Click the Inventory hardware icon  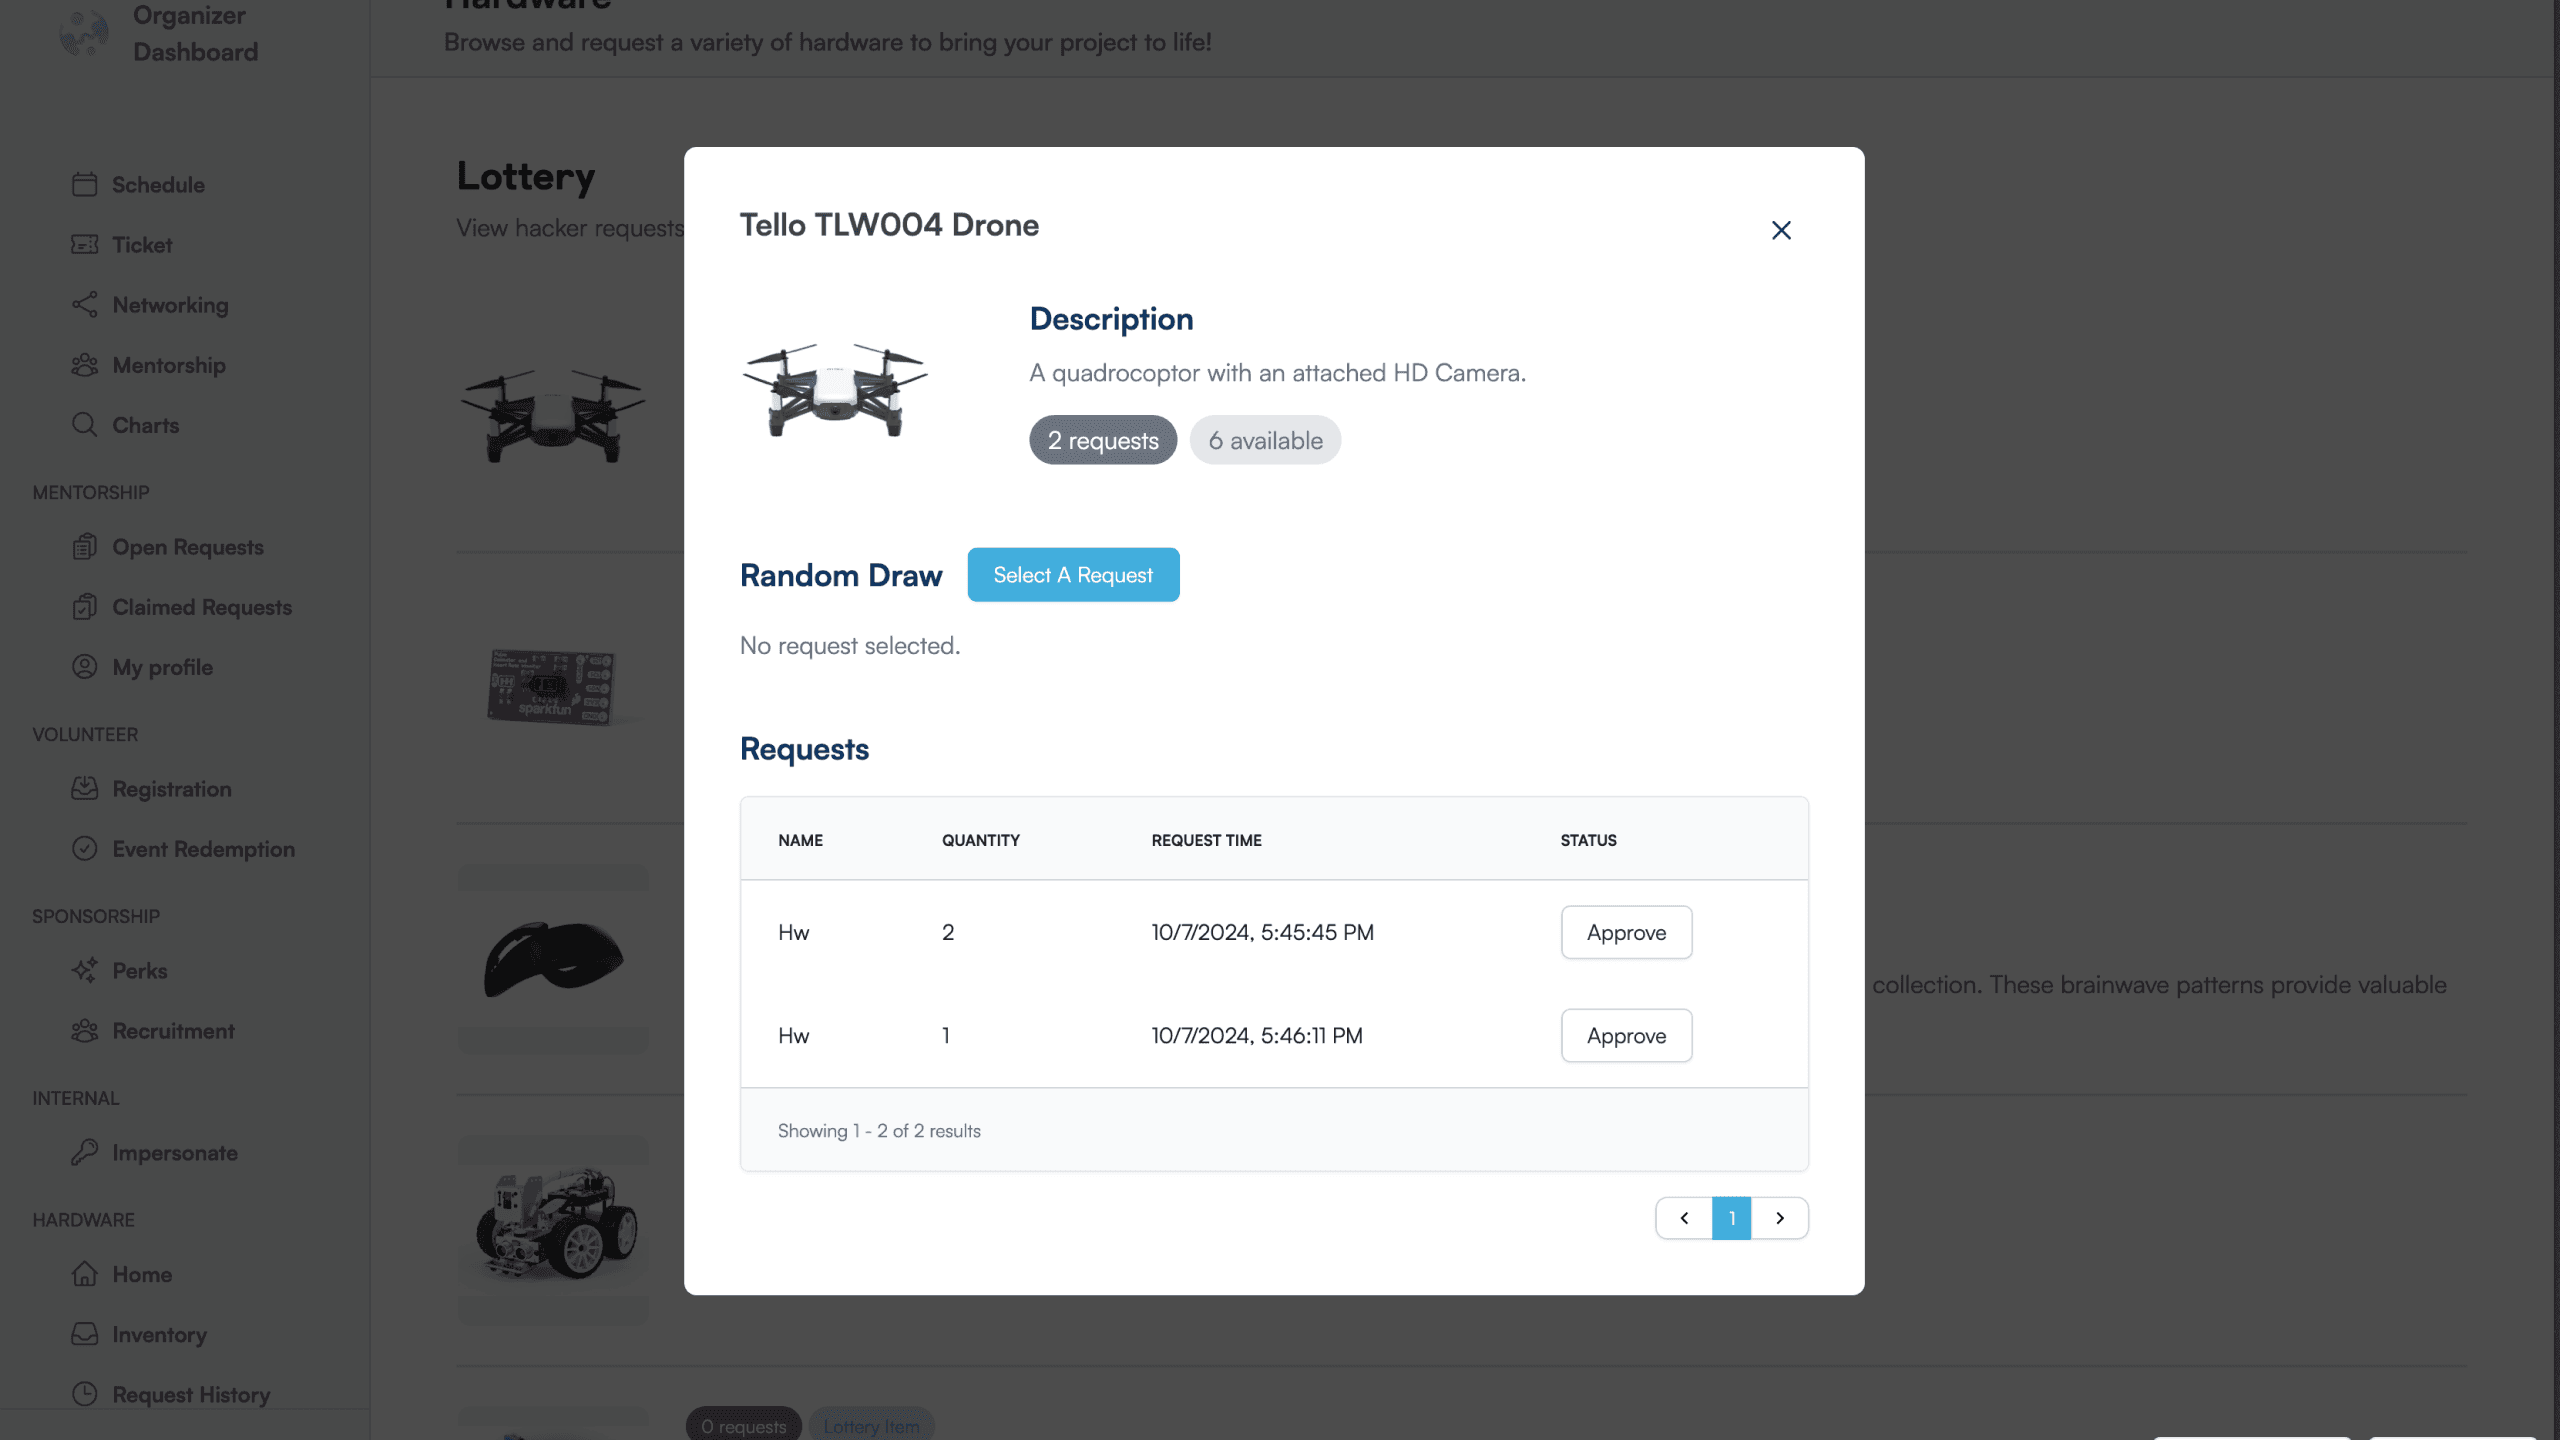click(84, 1333)
